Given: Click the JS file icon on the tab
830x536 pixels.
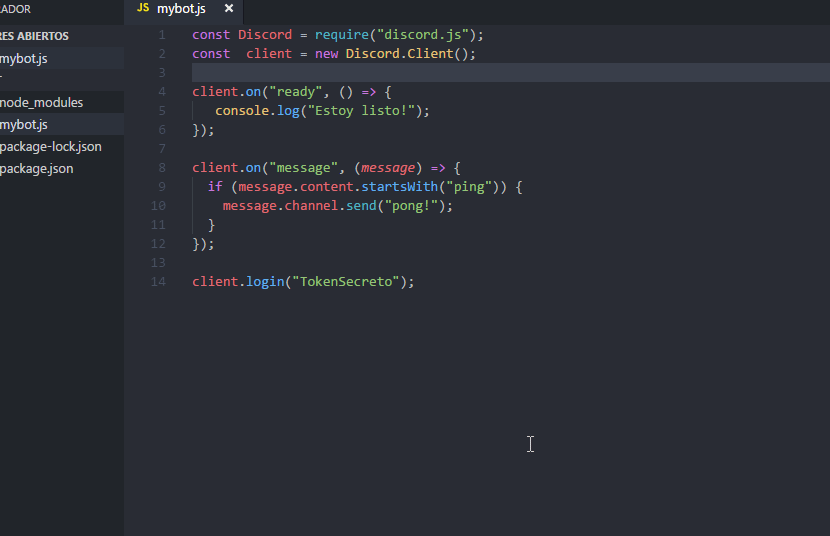Looking at the screenshot, I should click(x=143, y=9).
